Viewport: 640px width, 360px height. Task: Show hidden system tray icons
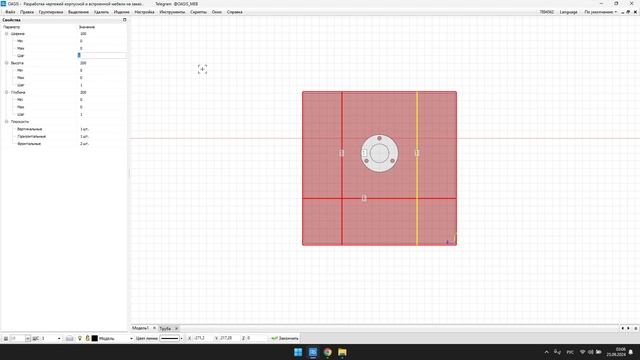click(547, 352)
